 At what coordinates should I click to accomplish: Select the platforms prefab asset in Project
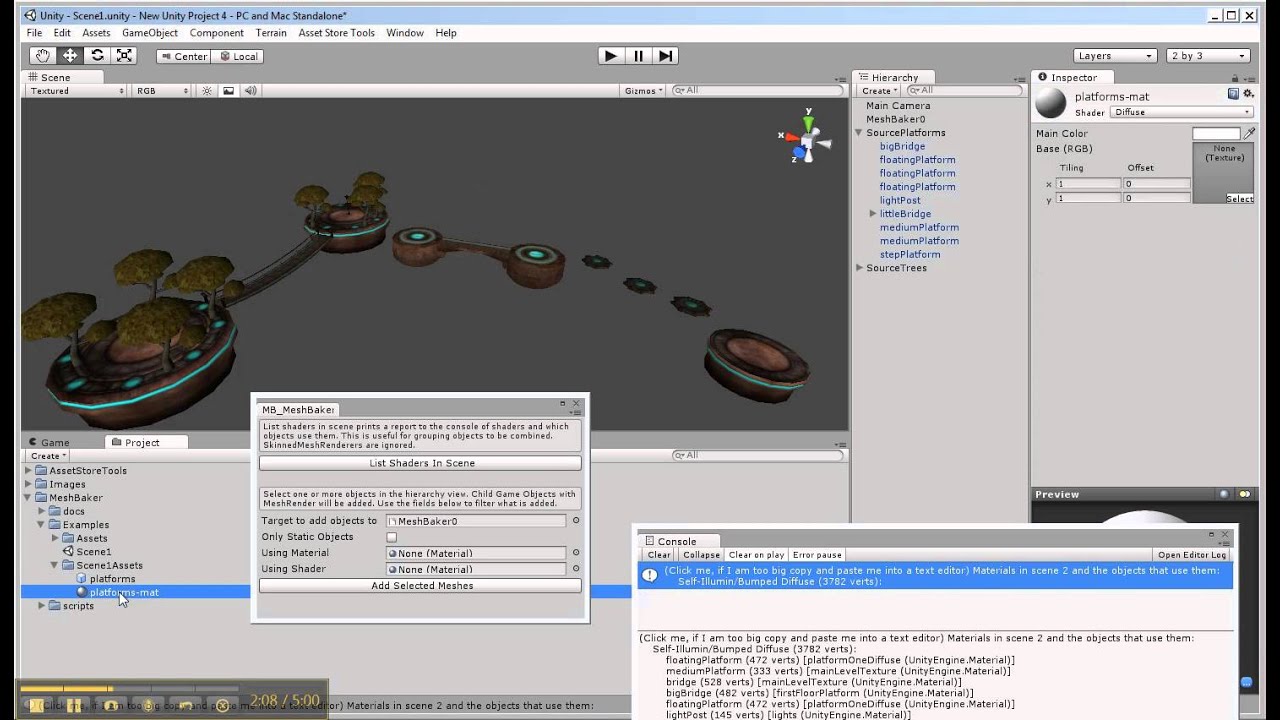(x=112, y=579)
